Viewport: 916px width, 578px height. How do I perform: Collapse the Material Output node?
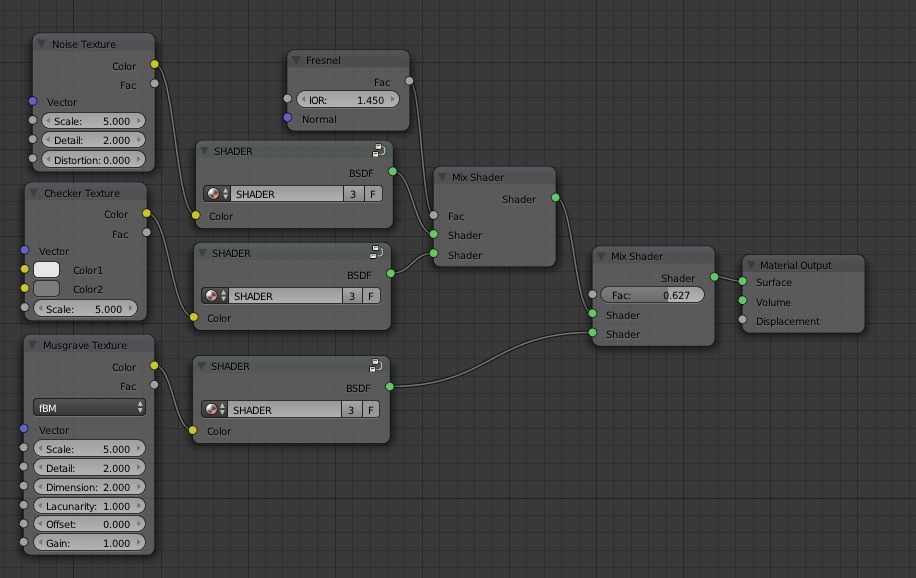point(751,265)
